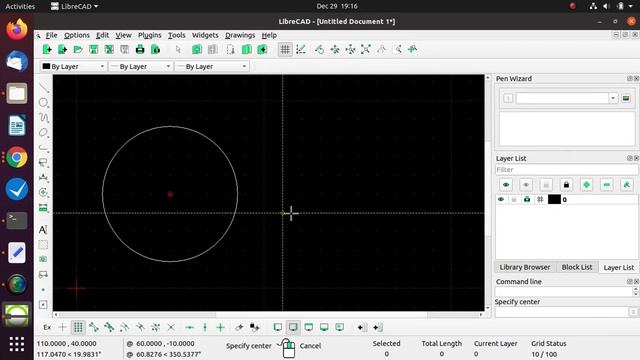This screenshot has width=640, height=360.
Task: Toggle exclusive snap mode Ex
Action: click(x=47, y=327)
